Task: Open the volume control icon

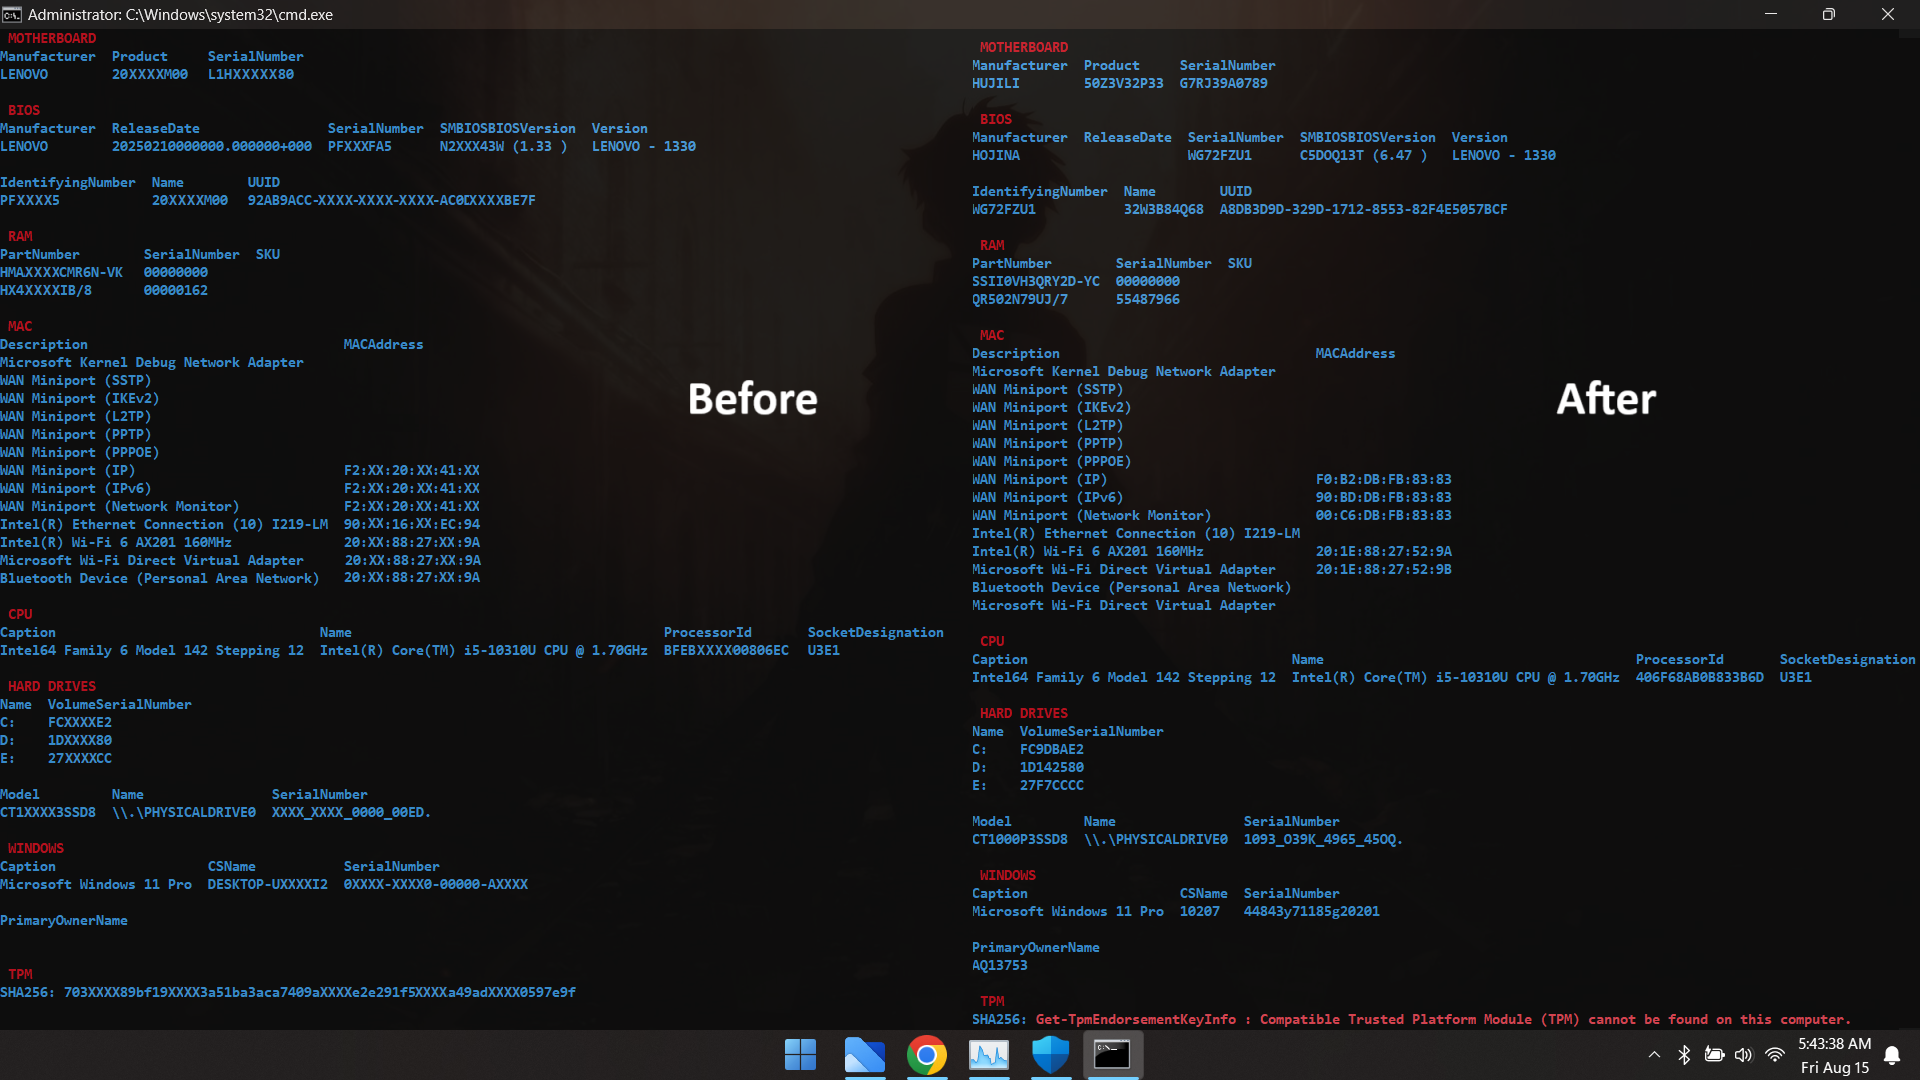Action: 1744,1054
